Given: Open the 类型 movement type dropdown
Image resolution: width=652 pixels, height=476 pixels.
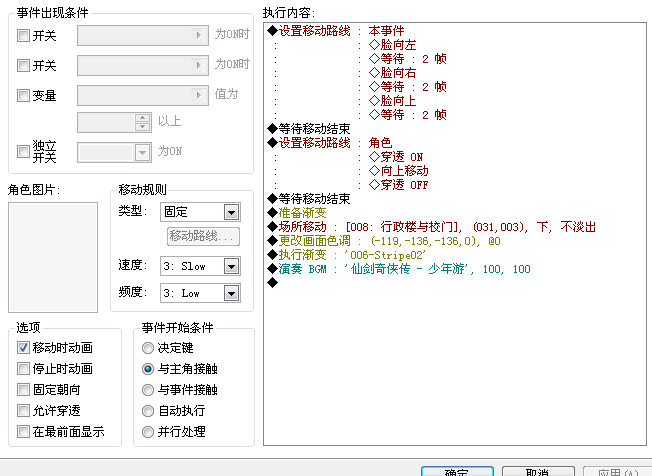Looking at the screenshot, I should tap(231, 212).
